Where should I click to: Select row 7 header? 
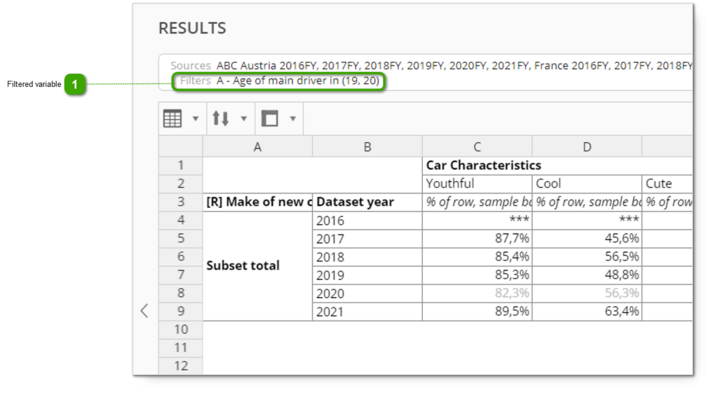click(180, 275)
